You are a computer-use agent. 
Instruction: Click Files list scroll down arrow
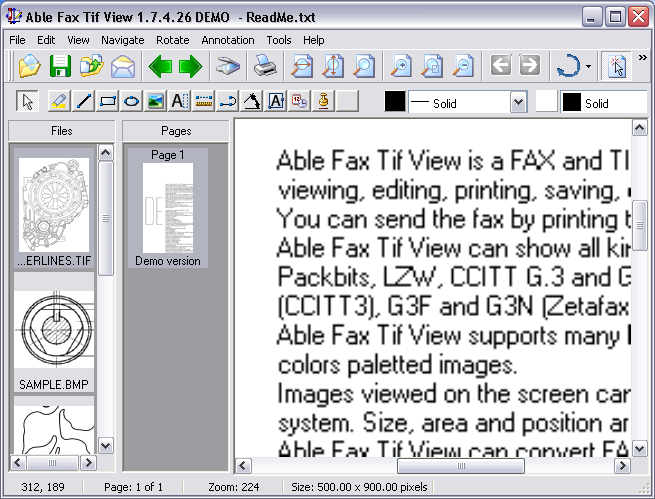[106, 446]
